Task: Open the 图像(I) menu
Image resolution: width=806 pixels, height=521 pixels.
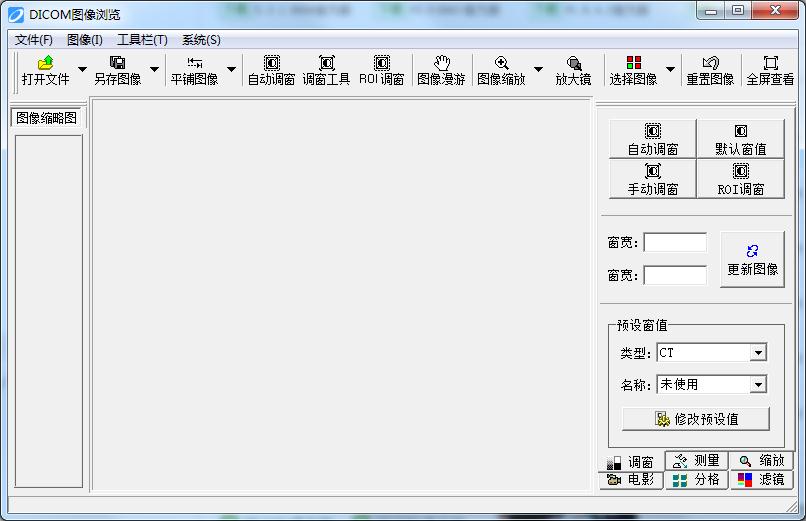Action: pos(85,40)
